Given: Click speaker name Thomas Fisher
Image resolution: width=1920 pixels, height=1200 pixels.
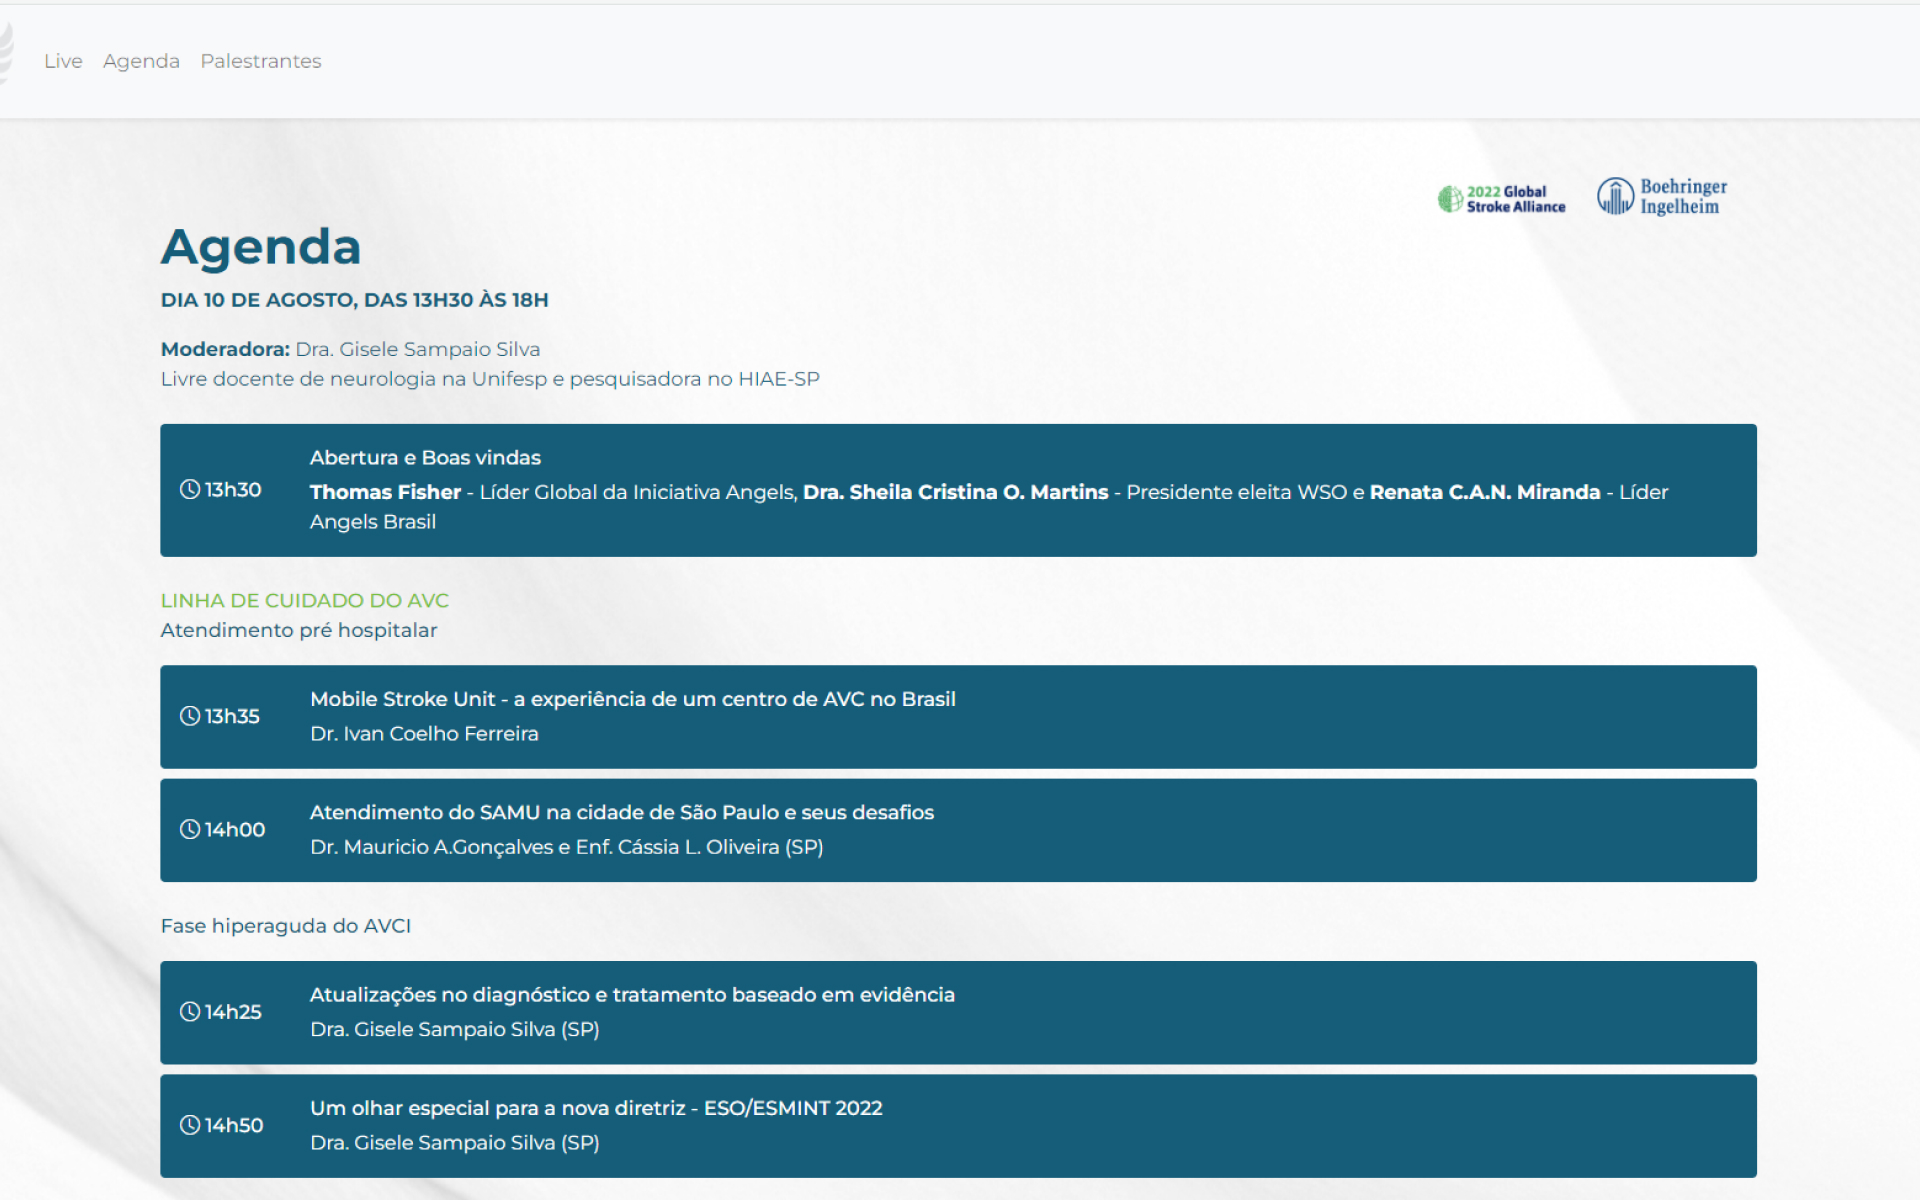Looking at the screenshot, I should click(x=385, y=492).
